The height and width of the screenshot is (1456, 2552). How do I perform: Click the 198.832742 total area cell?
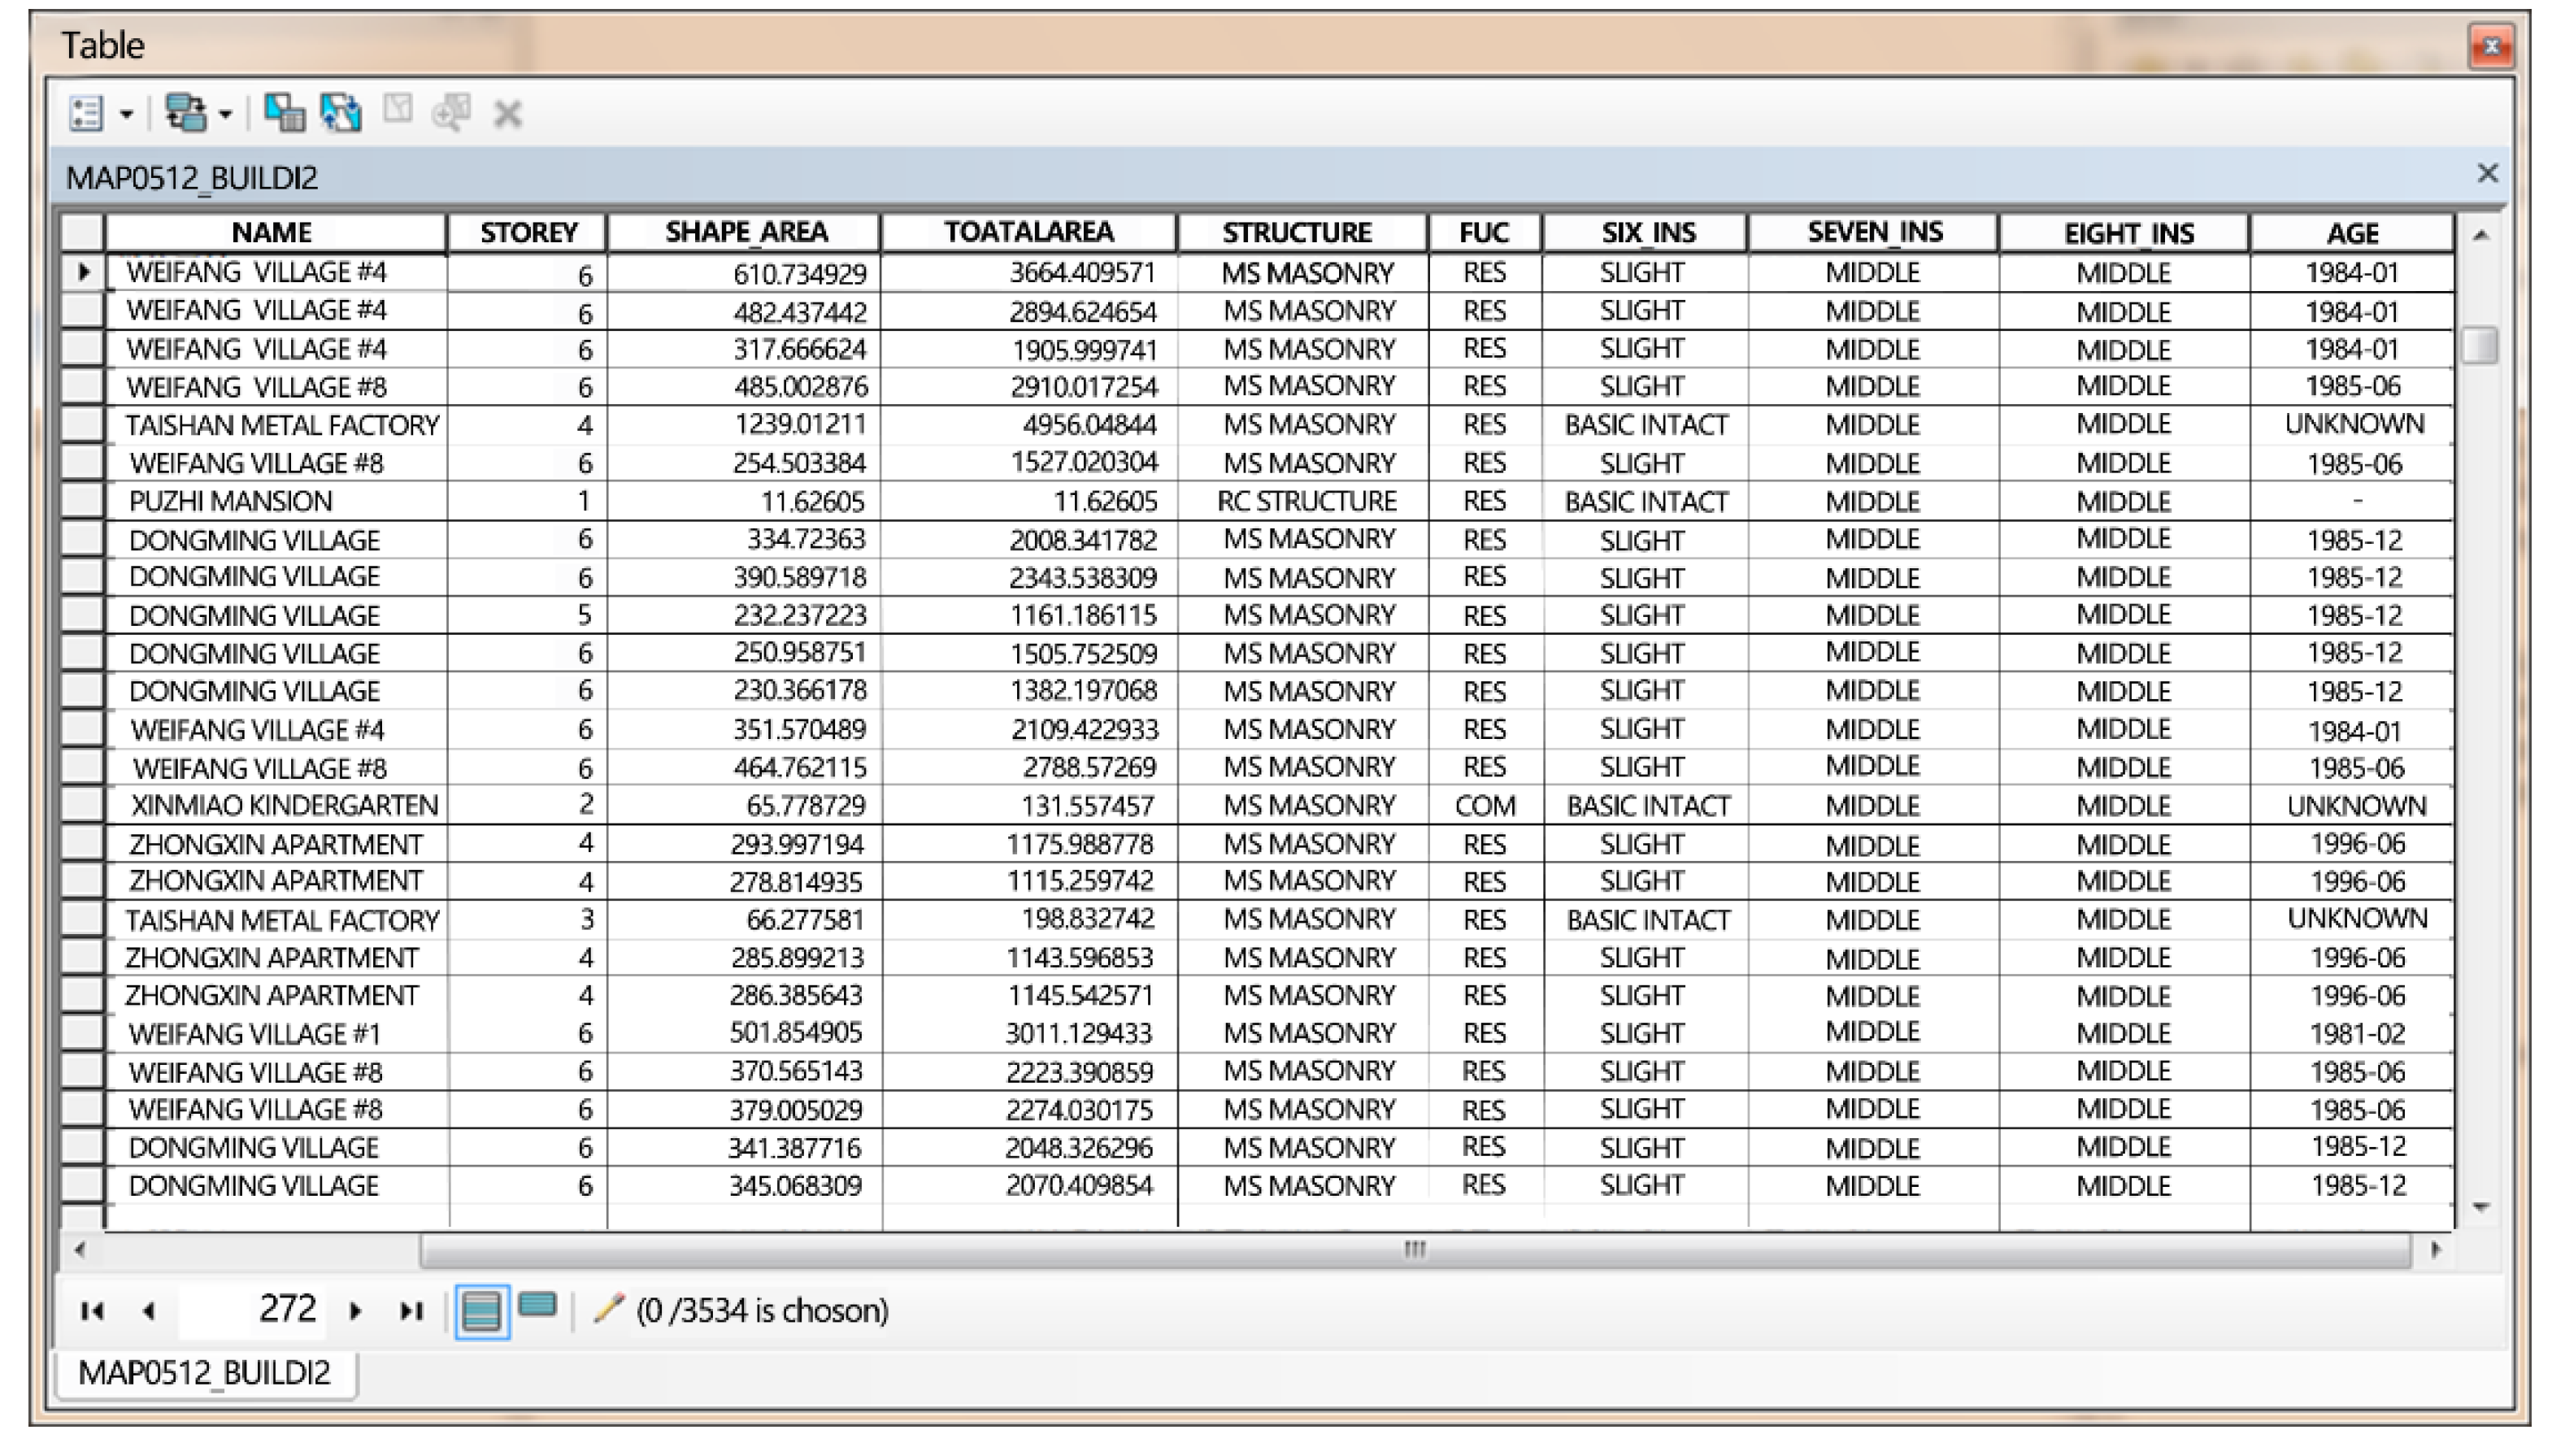pyautogui.click(x=1029, y=919)
